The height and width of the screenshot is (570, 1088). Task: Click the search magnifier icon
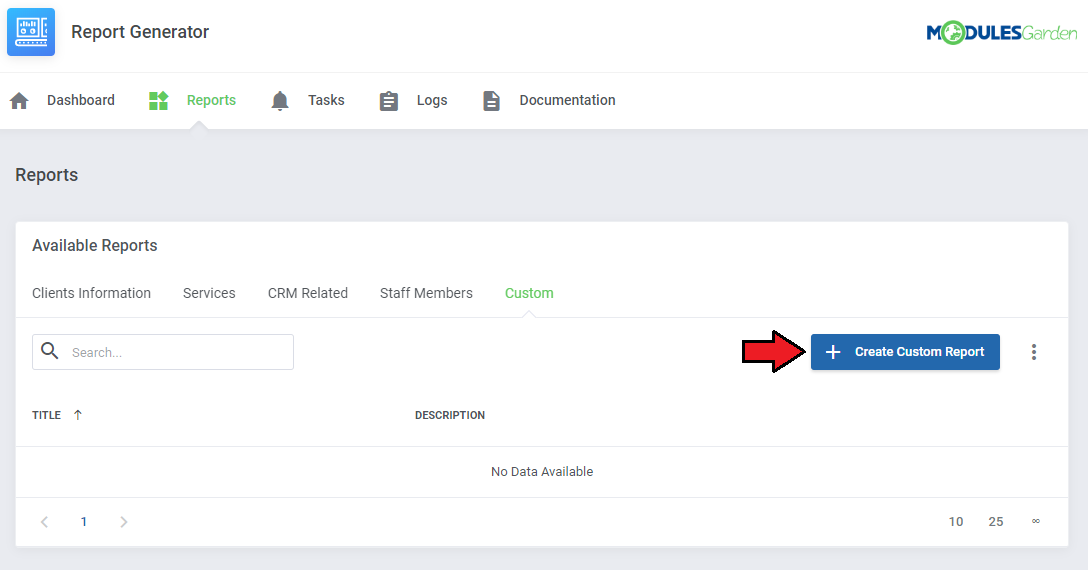(x=50, y=351)
